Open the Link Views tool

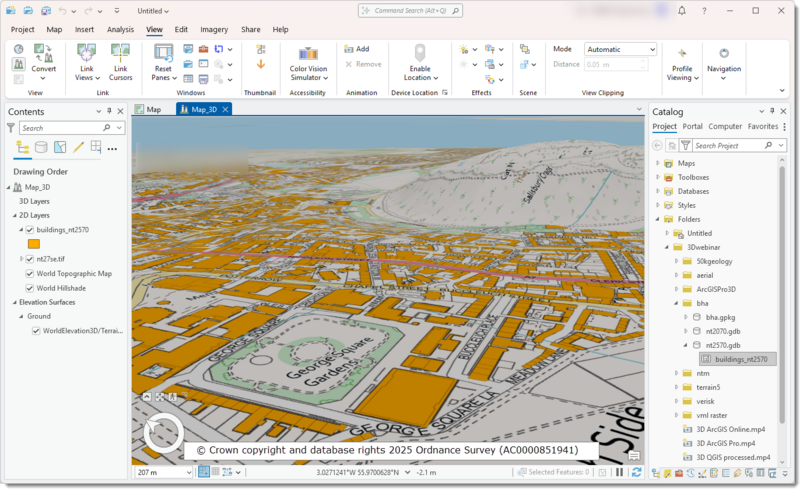(87, 62)
